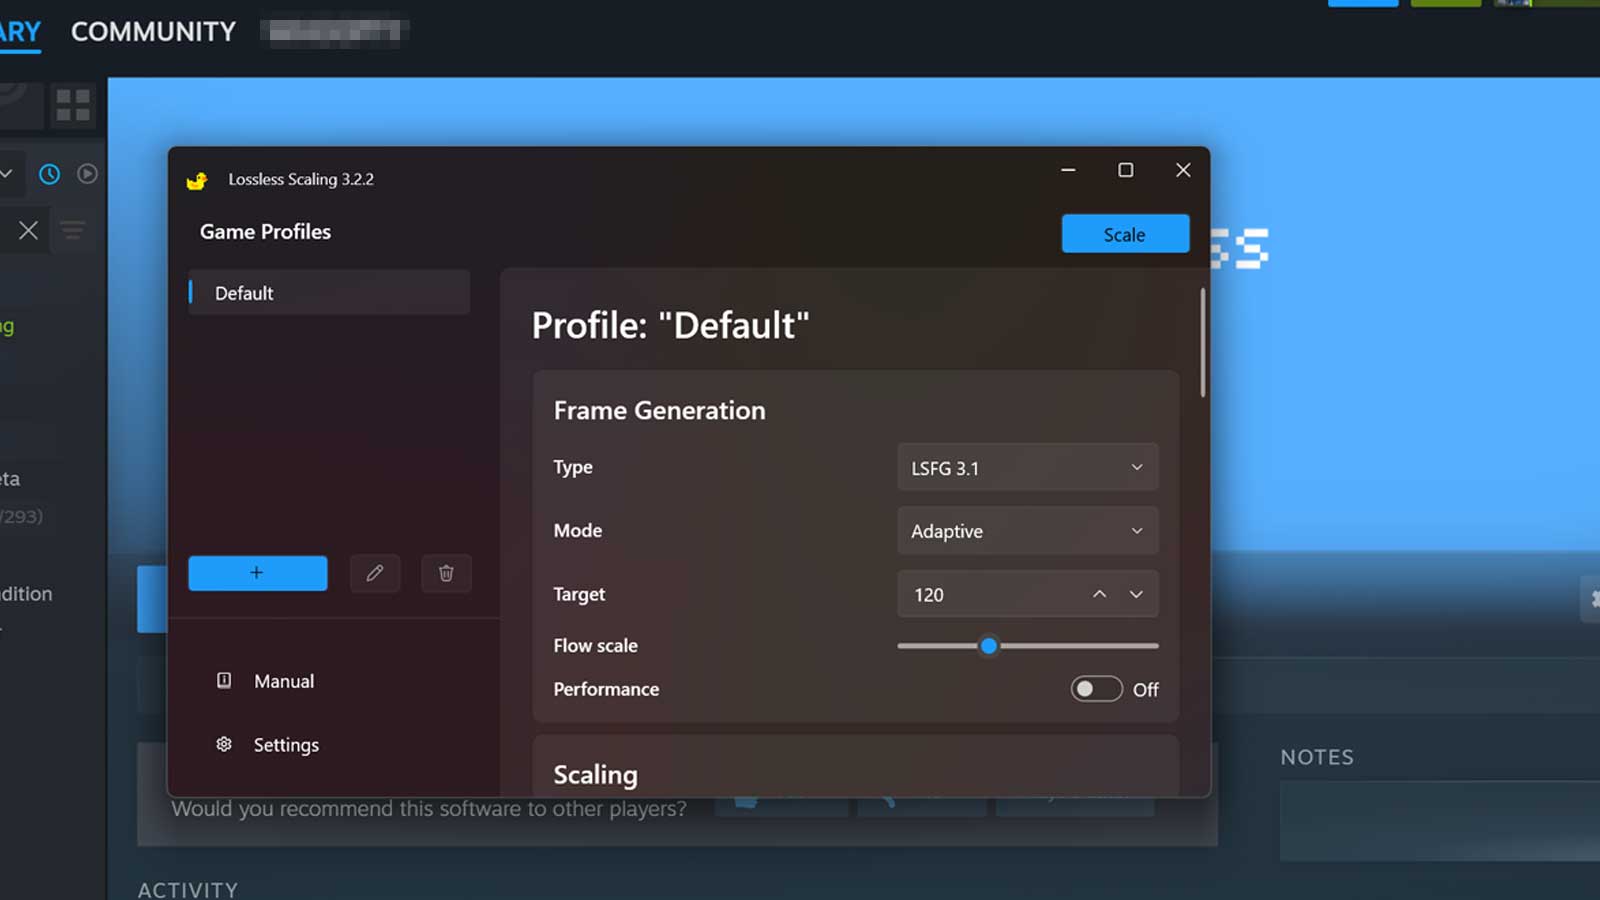Viewport: 1600px width, 900px height.
Task: Open Steam library filter lines icon
Action: point(72,231)
